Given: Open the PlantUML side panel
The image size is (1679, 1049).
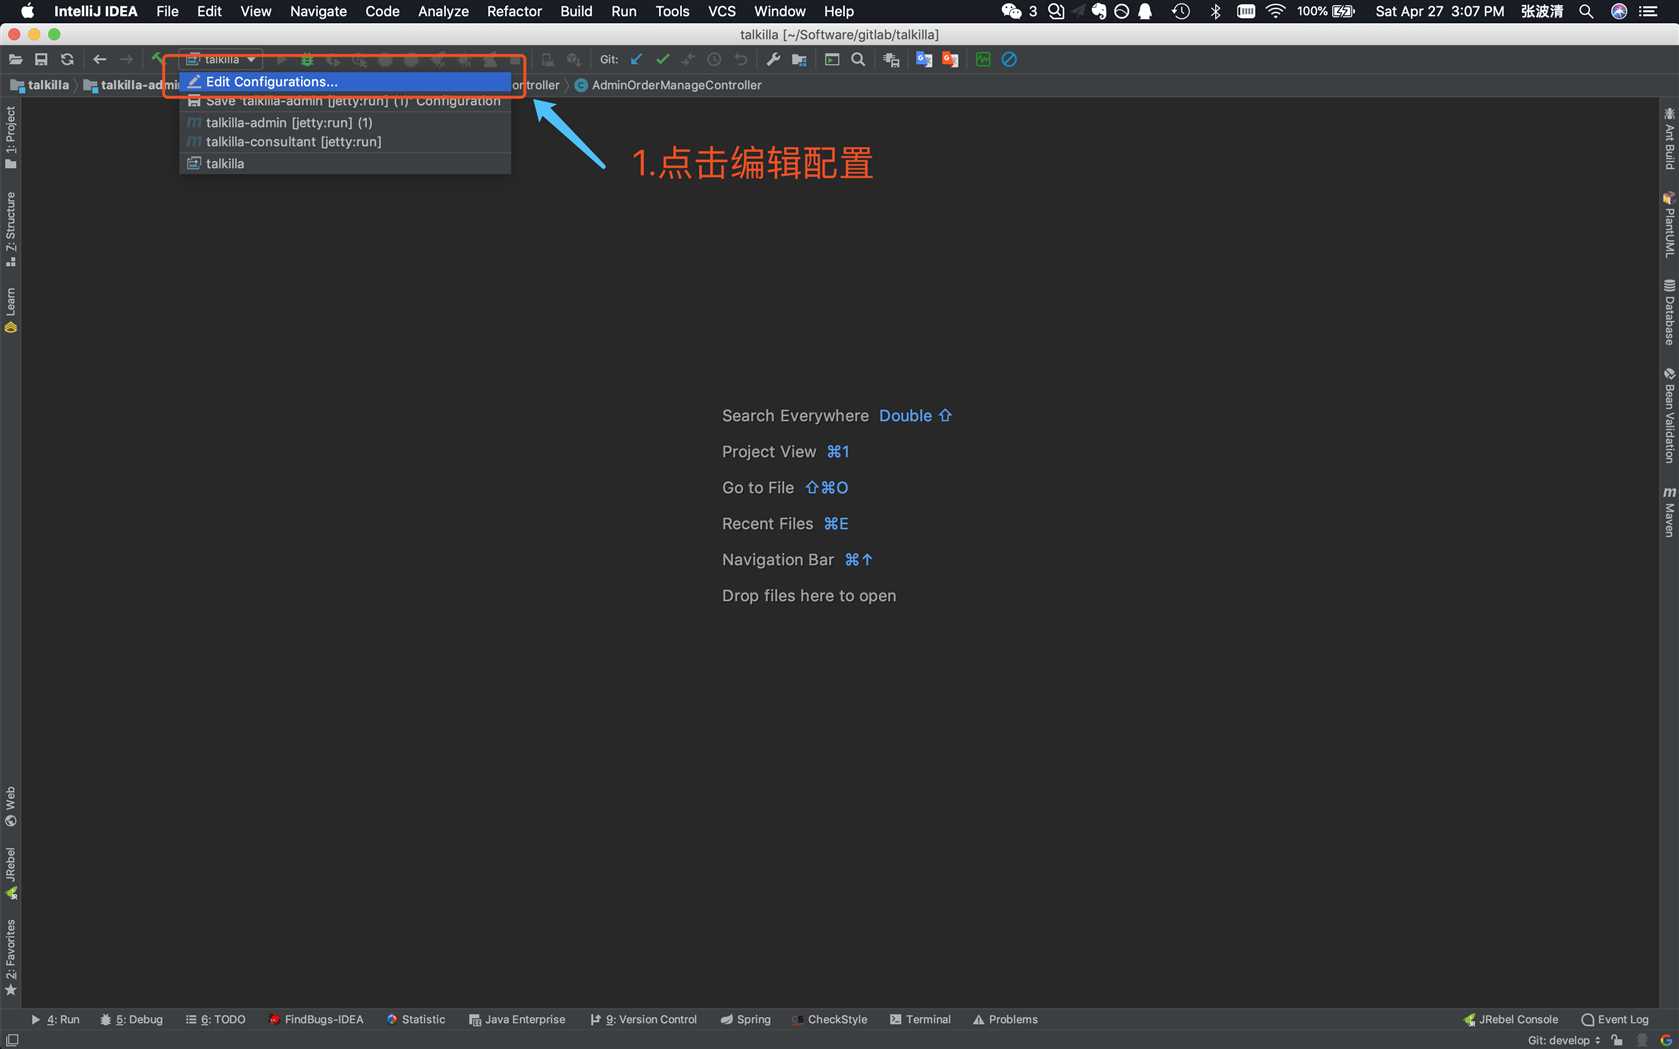Looking at the screenshot, I should click(1669, 224).
